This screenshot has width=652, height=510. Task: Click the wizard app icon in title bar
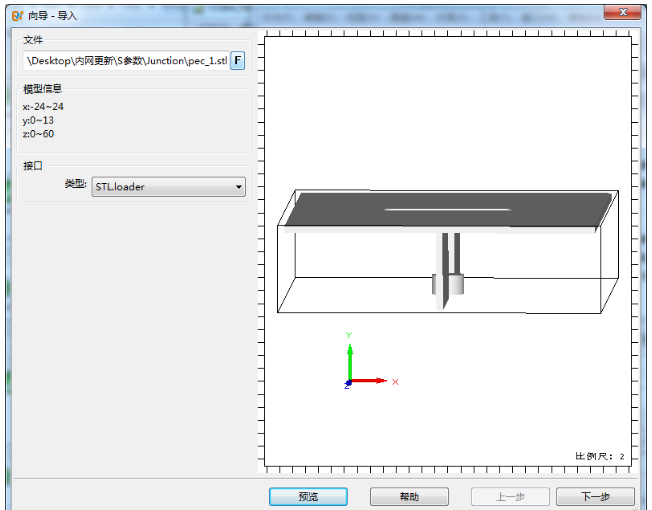click(x=15, y=15)
